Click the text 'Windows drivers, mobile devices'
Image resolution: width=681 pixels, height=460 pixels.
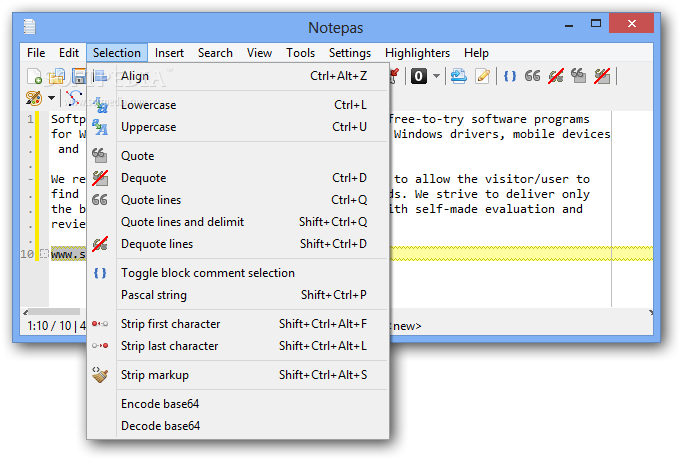click(502, 134)
